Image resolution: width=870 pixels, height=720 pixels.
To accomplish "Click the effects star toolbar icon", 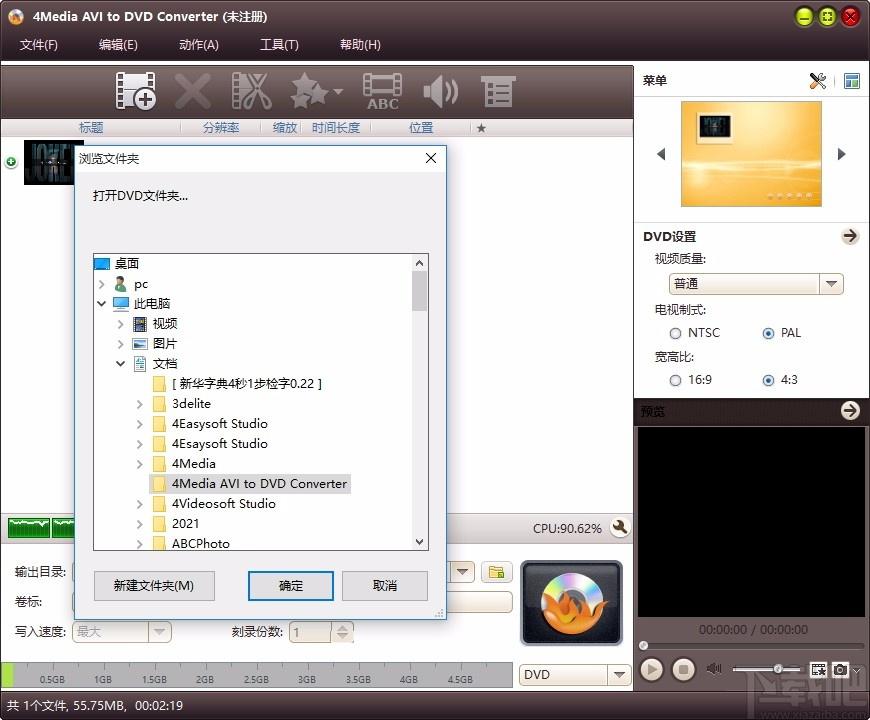I will pos(310,90).
